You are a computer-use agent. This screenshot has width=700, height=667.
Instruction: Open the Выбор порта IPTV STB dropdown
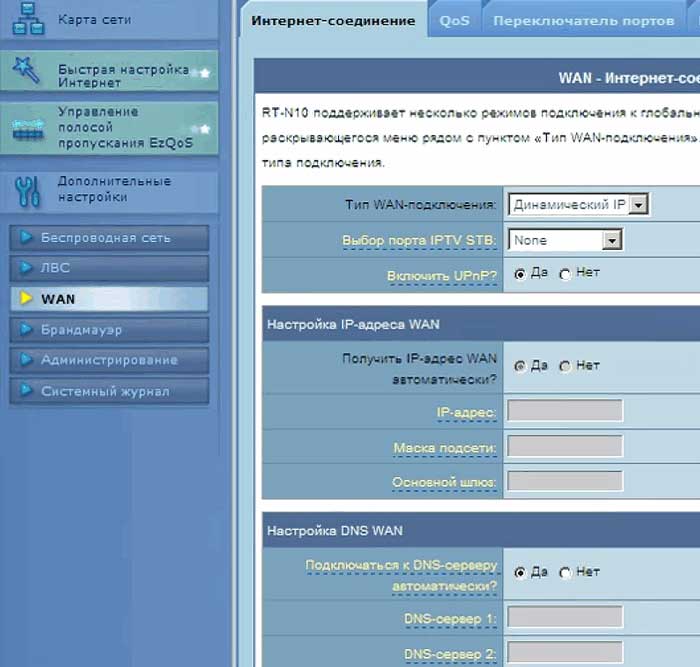pyautogui.click(x=565, y=240)
